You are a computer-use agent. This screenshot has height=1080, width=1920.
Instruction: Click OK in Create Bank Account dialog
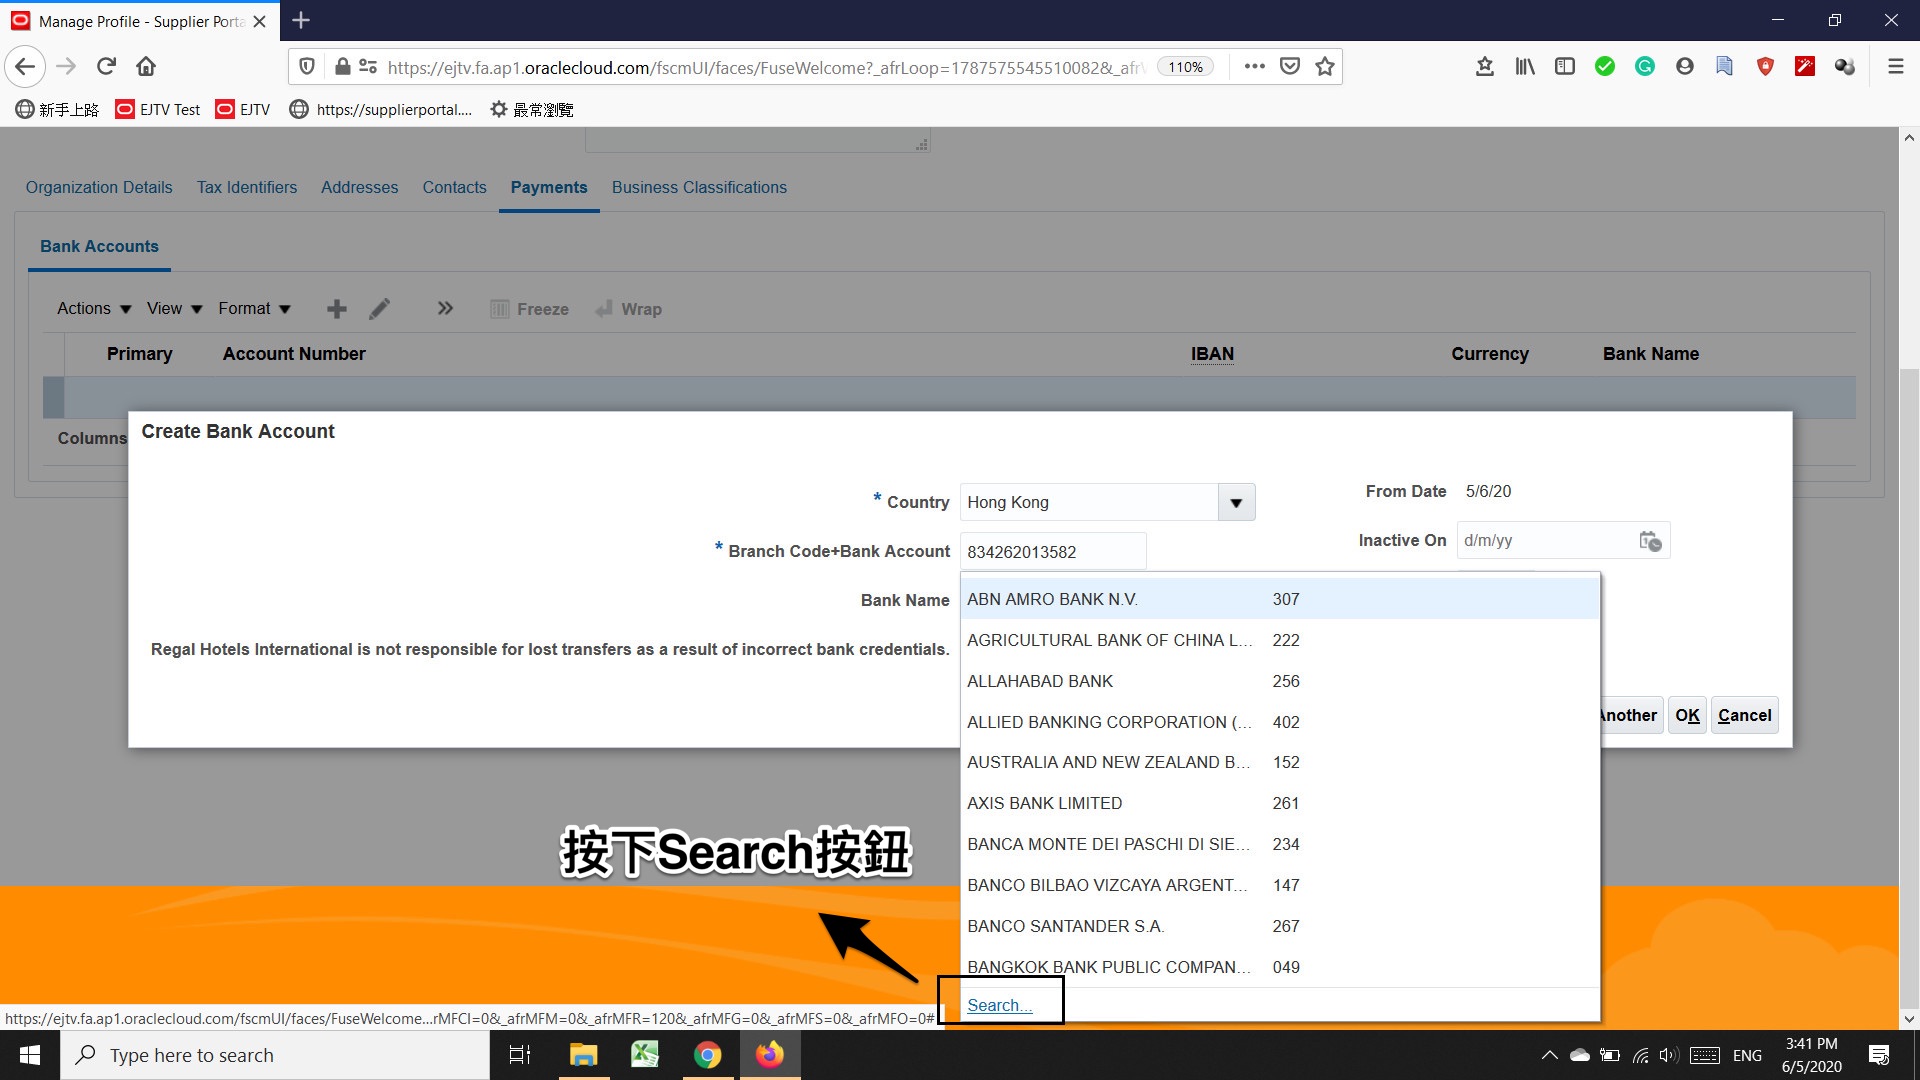click(1687, 716)
